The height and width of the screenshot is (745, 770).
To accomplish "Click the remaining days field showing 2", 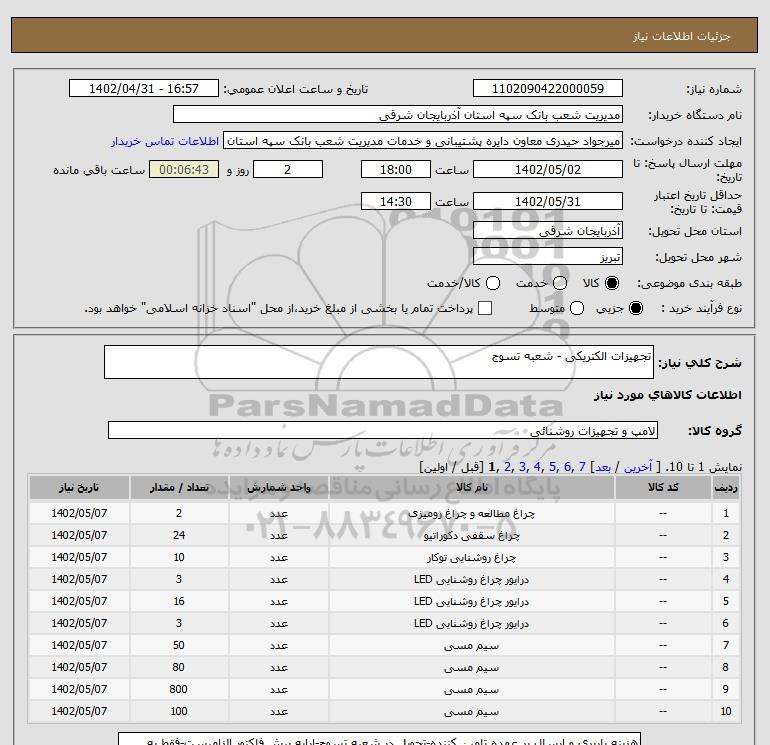I will coord(288,169).
